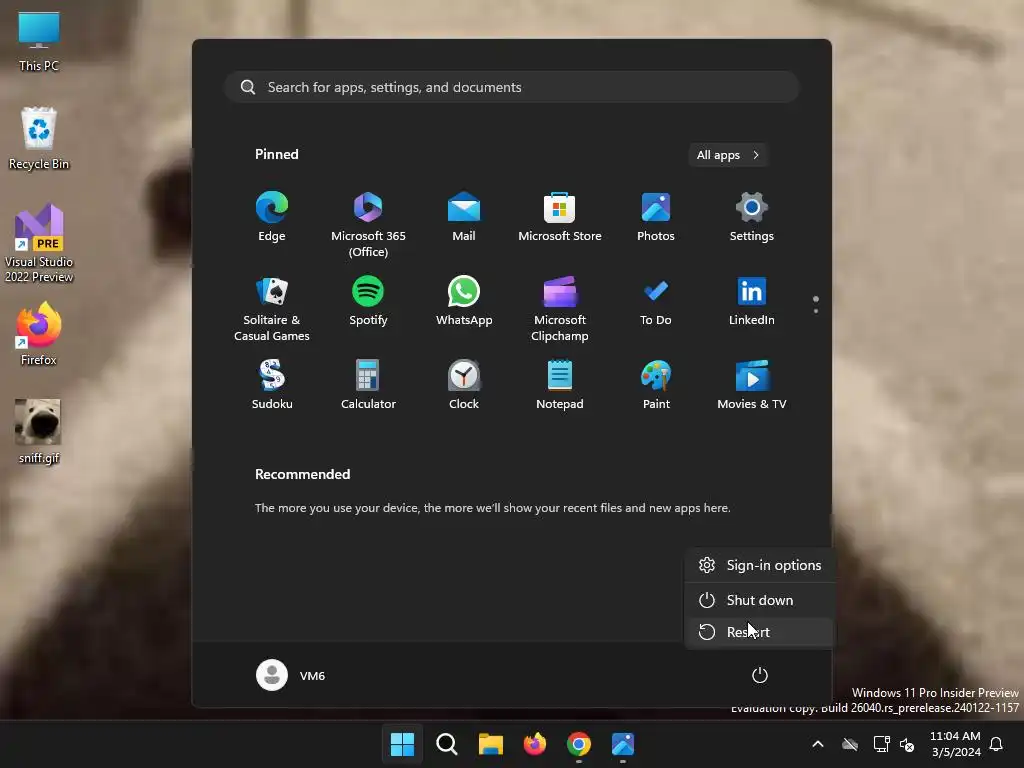Open LinkedIn
Image resolution: width=1024 pixels, height=768 pixels.
coord(752,301)
